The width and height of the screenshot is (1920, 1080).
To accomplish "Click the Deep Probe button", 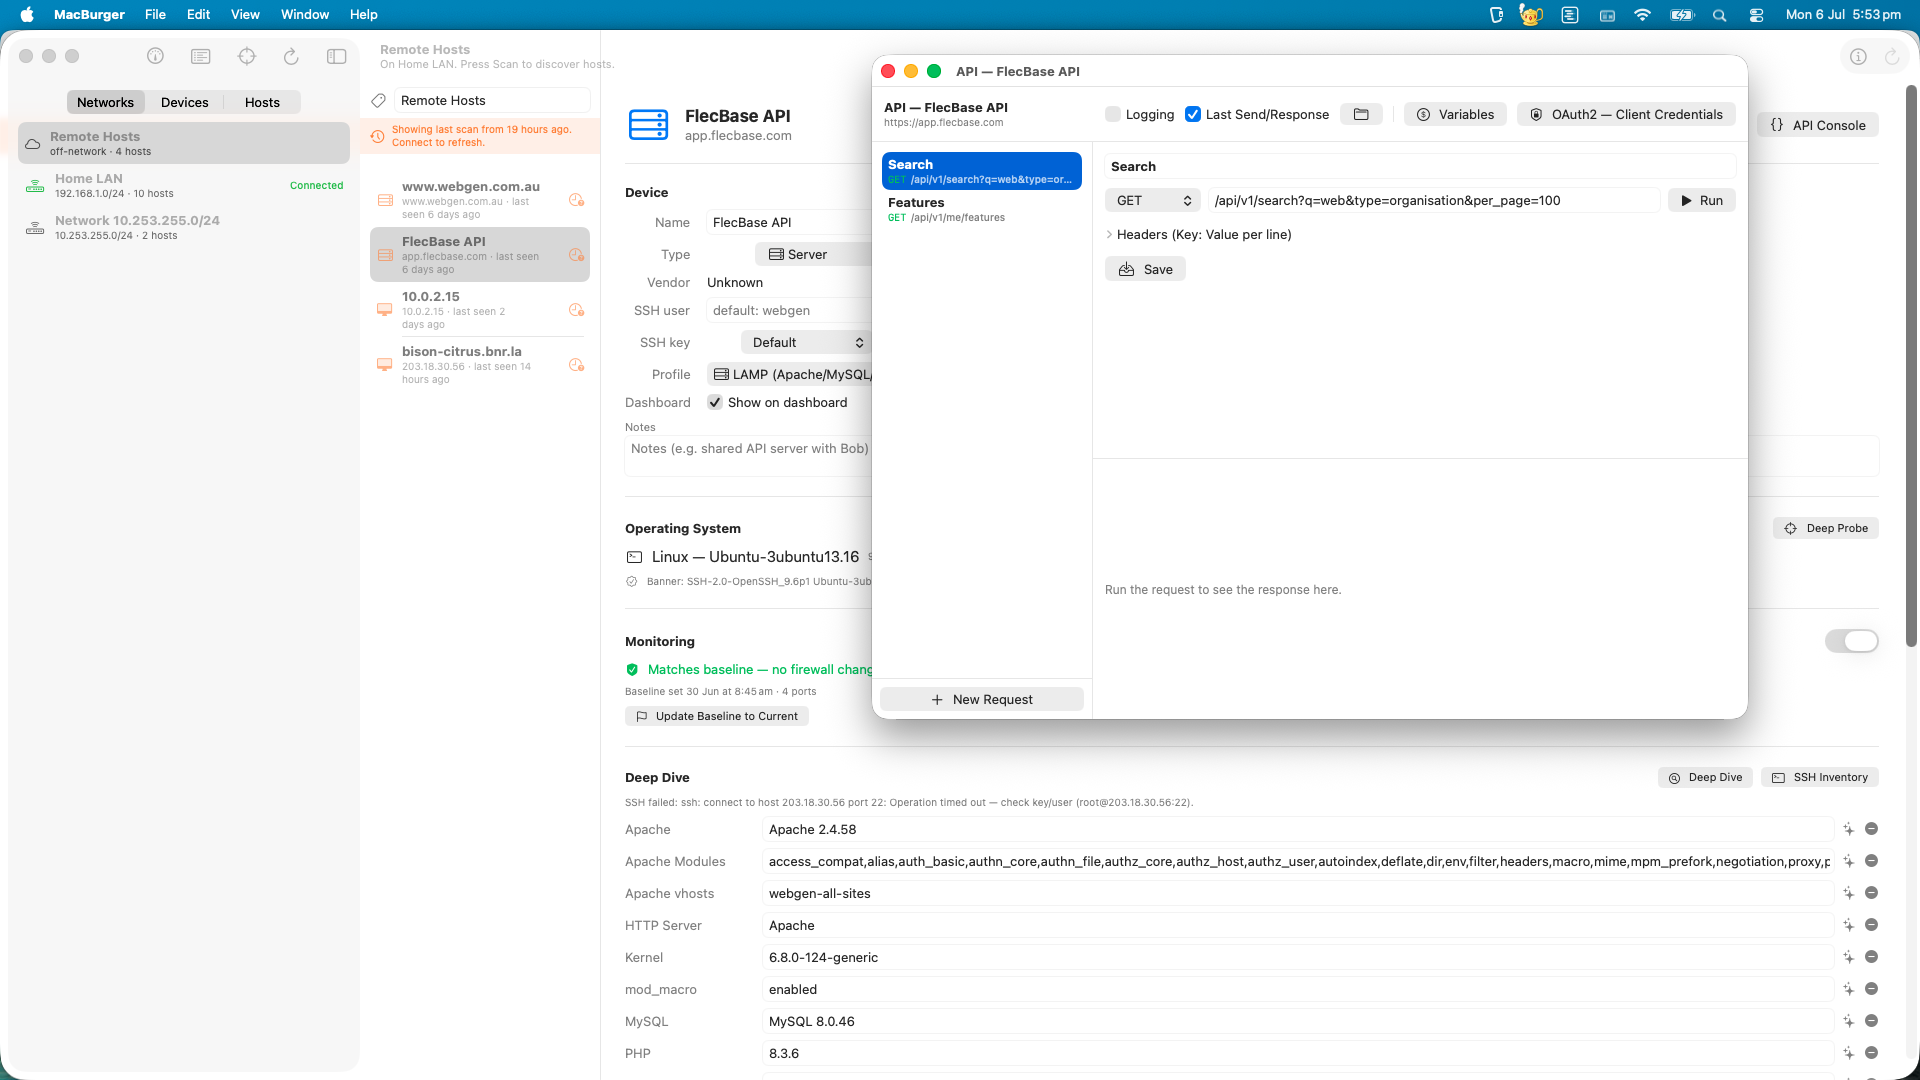I will tap(1826, 528).
